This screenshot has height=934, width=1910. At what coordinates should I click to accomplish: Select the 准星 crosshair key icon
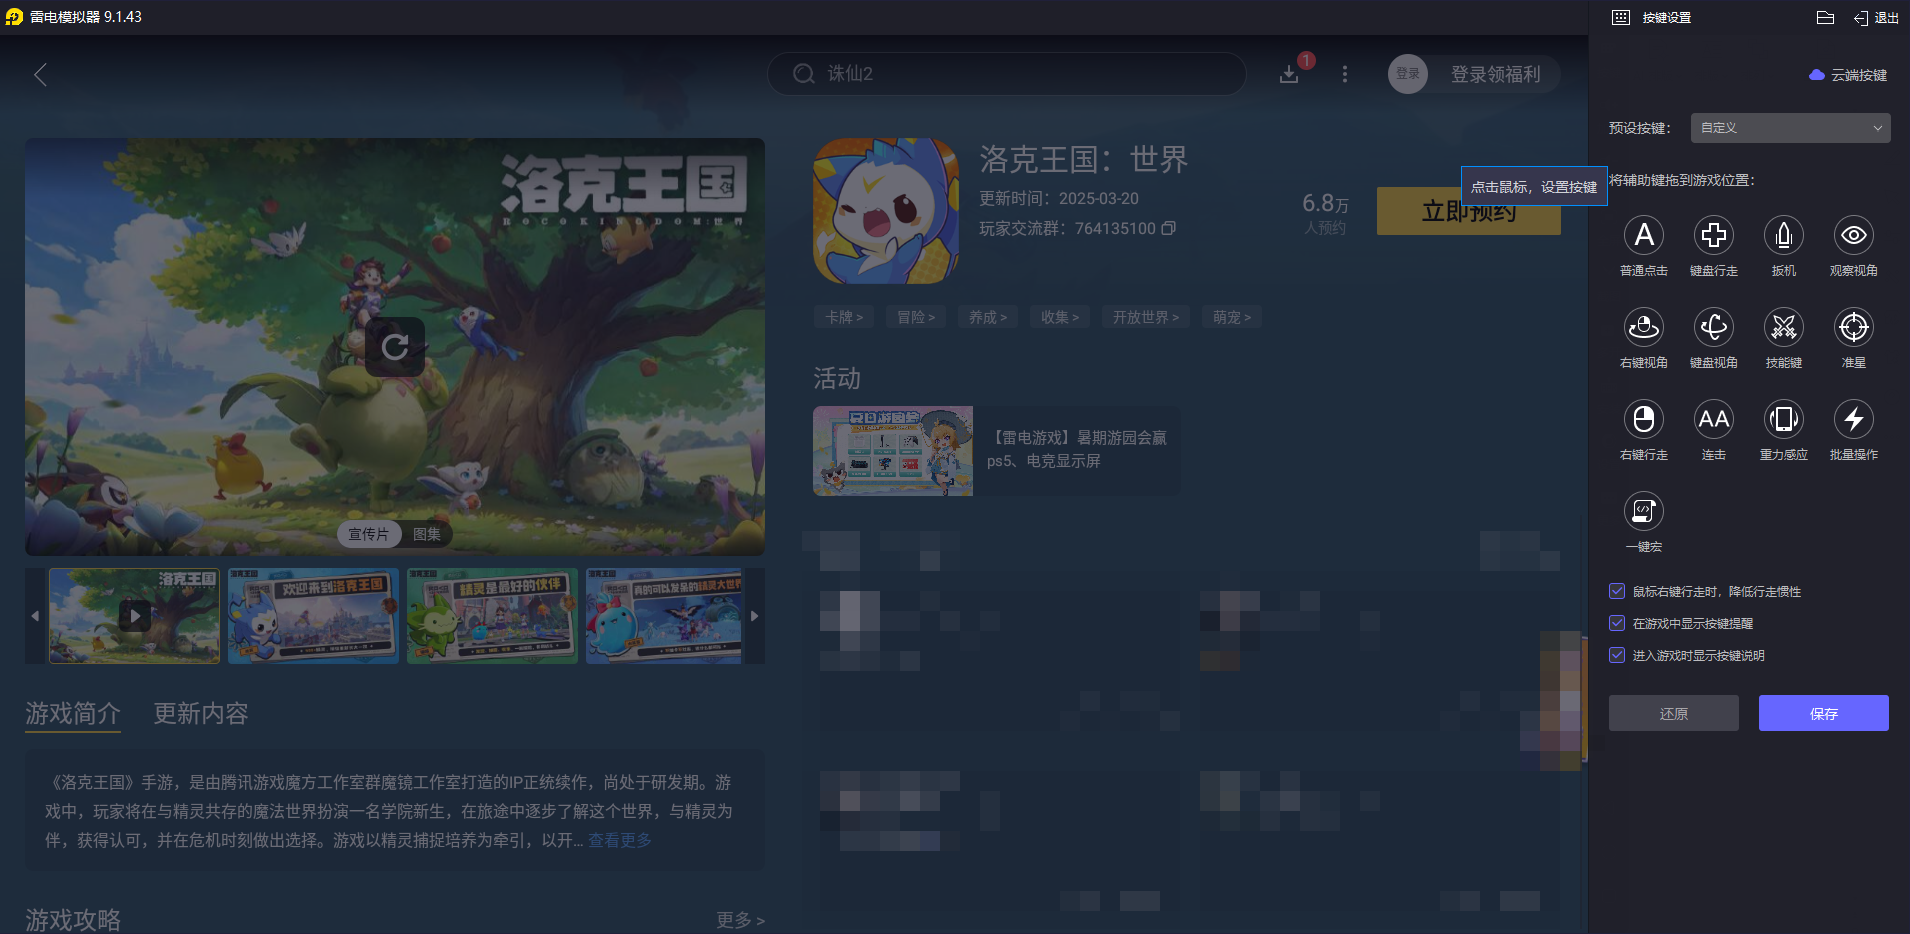1854,328
